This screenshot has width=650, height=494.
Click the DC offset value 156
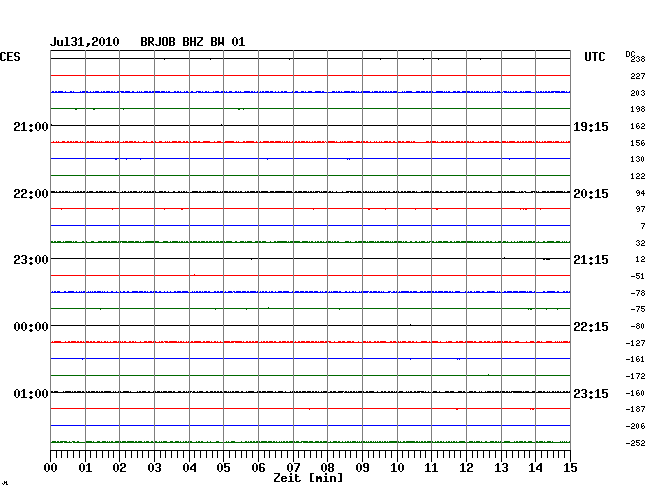tap(638, 143)
